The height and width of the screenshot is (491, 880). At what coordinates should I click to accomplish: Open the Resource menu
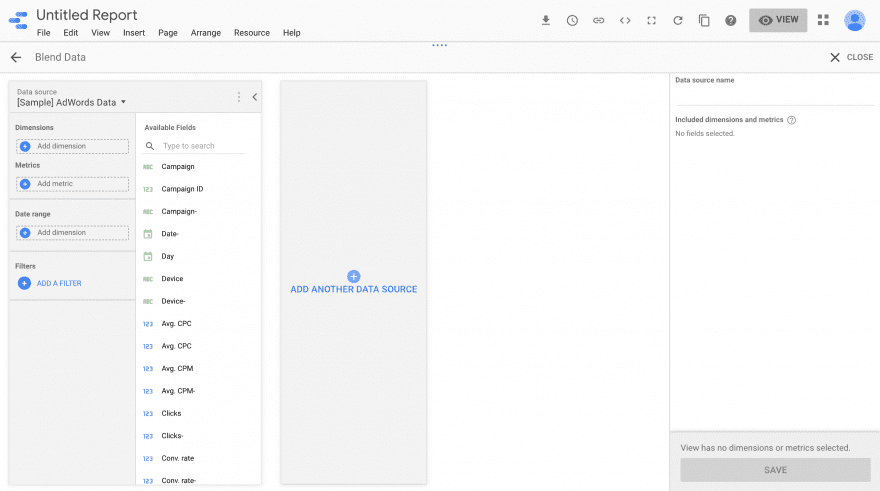[x=251, y=33]
